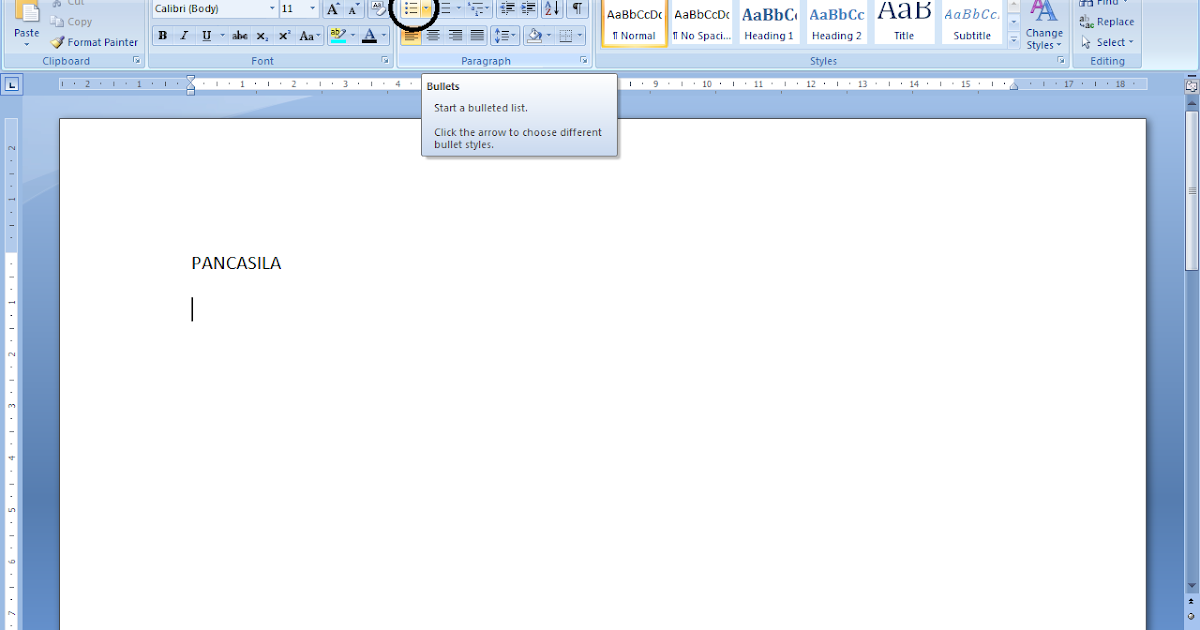
Task: Apply the Title style
Action: (x=904, y=23)
